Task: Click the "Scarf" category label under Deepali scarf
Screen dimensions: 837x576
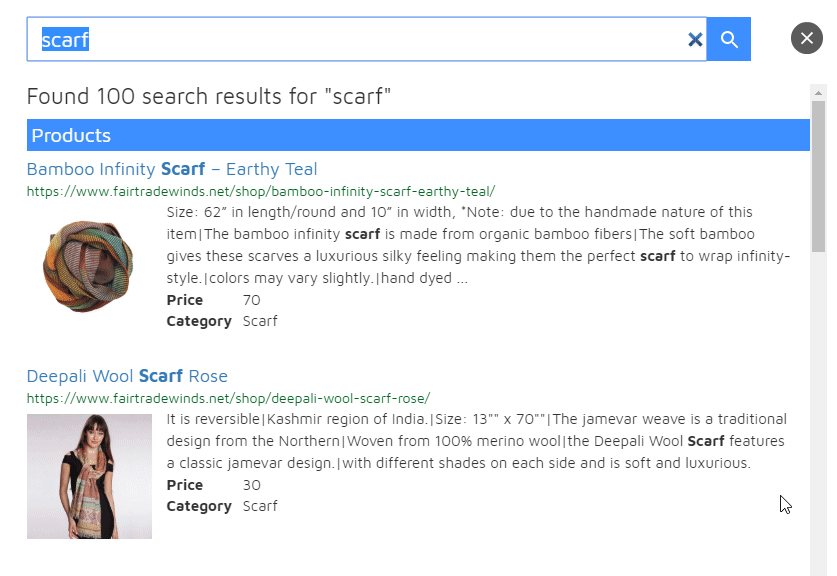Action: tap(259, 506)
